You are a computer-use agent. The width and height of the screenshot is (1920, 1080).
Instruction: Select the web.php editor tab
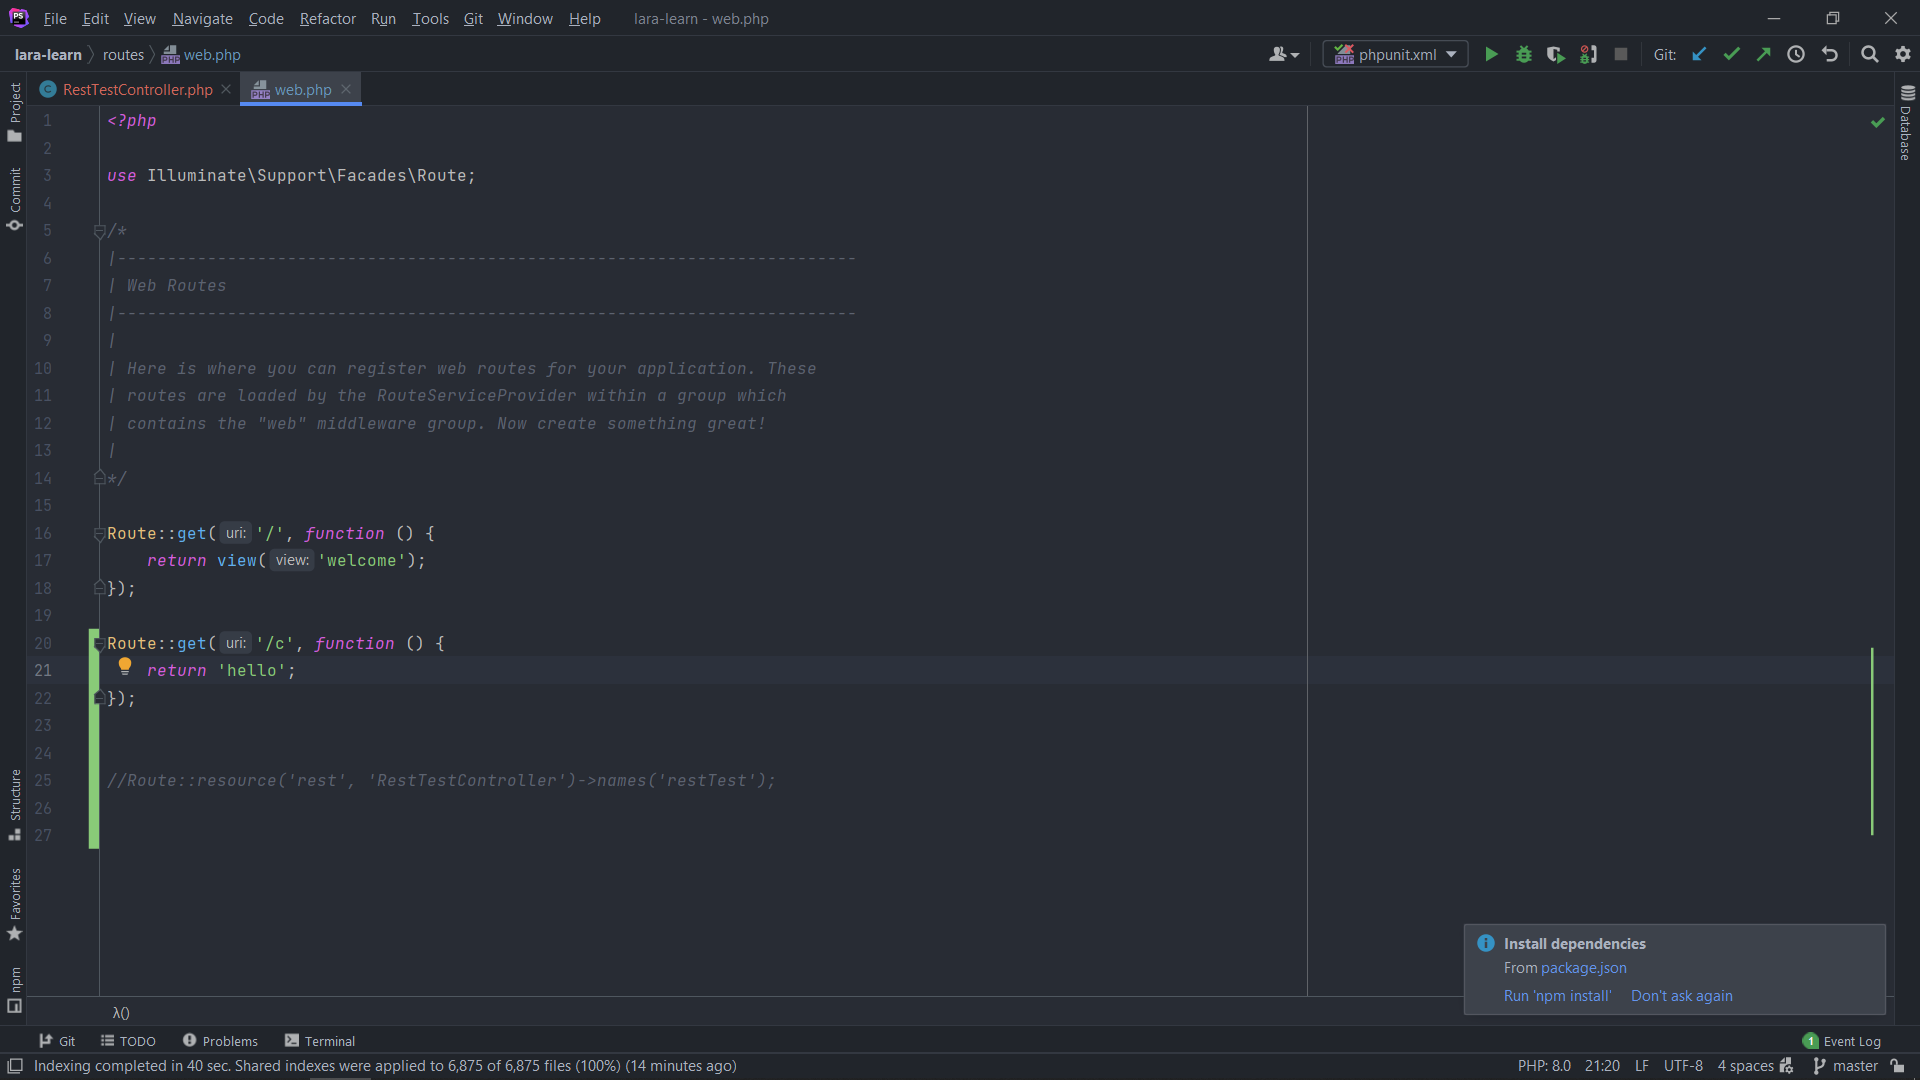coord(302,89)
